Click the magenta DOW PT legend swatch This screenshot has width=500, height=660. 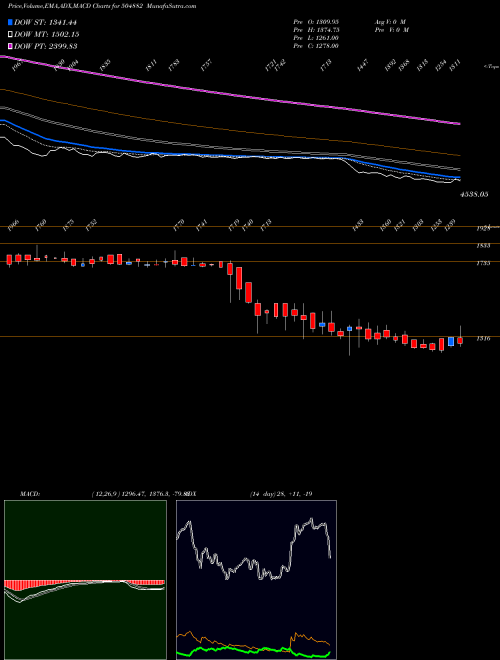(11, 46)
